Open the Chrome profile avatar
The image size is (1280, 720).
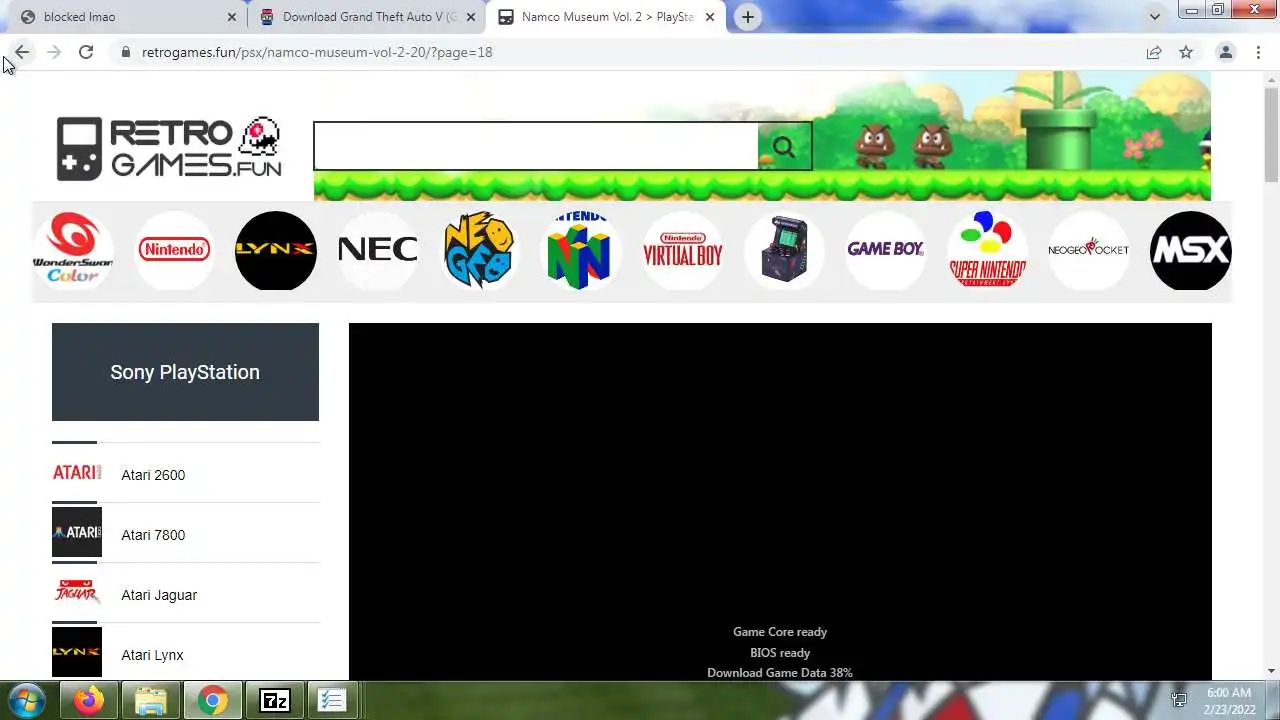coord(1226,52)
